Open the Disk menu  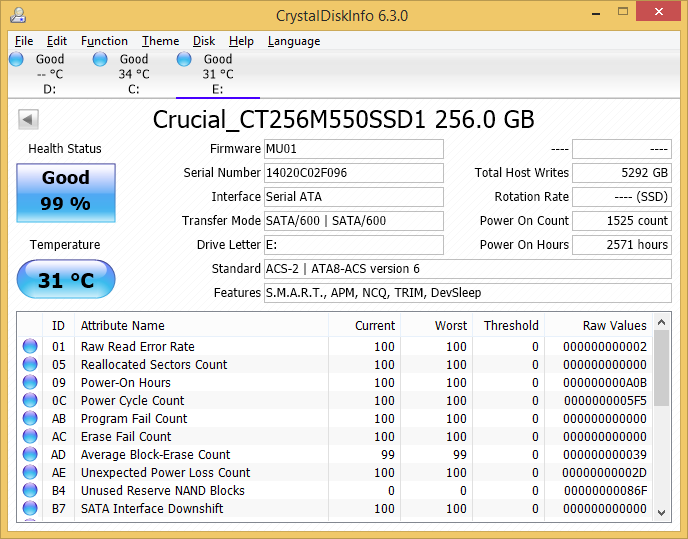(x=204, y=41)
